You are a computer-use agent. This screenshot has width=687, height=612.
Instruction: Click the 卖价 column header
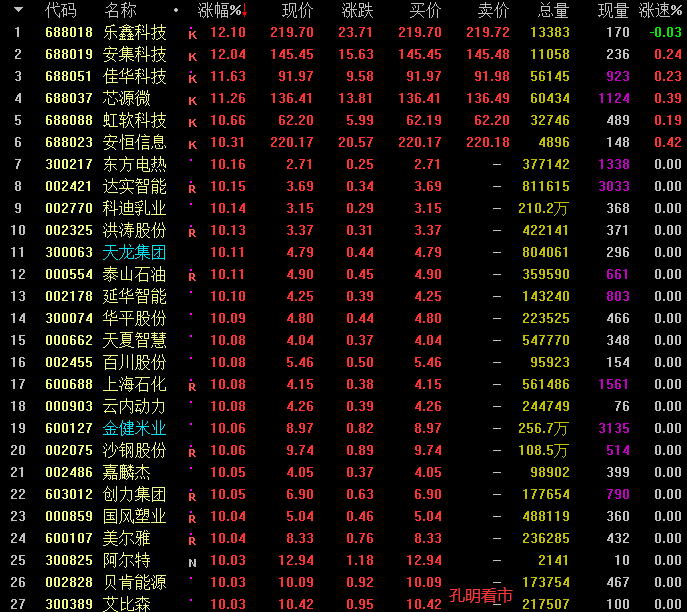493,10
